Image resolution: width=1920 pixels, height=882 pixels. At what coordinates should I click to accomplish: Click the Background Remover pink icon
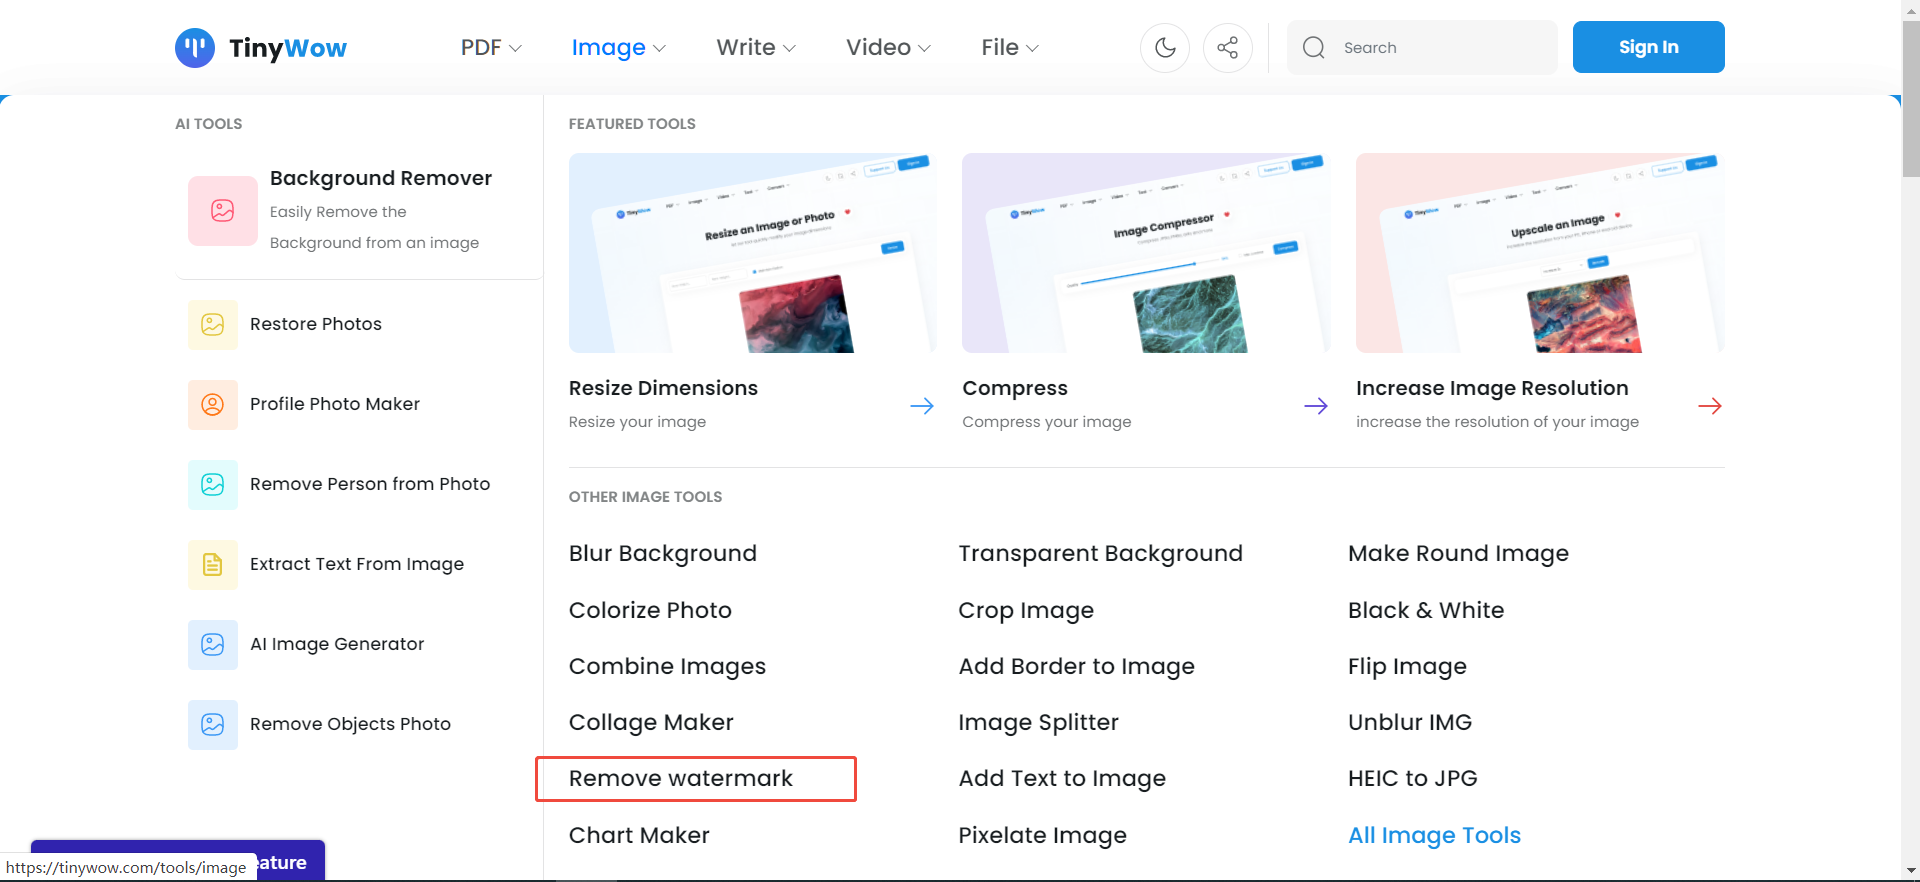click(x=222, y=210)
